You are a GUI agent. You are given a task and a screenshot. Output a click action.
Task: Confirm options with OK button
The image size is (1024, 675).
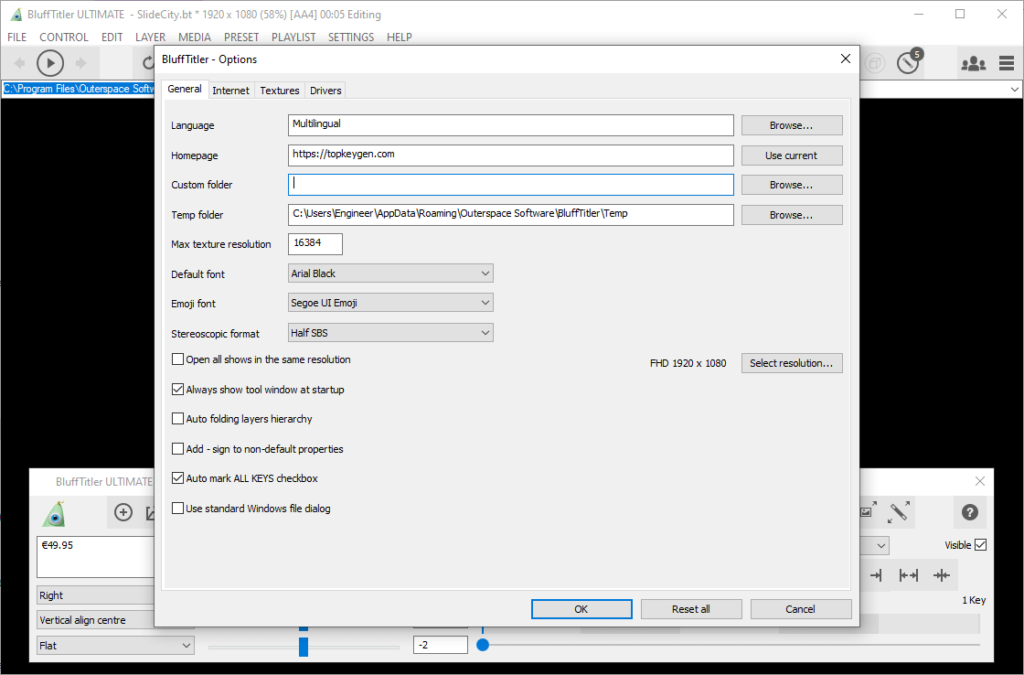tap(581, 609)
